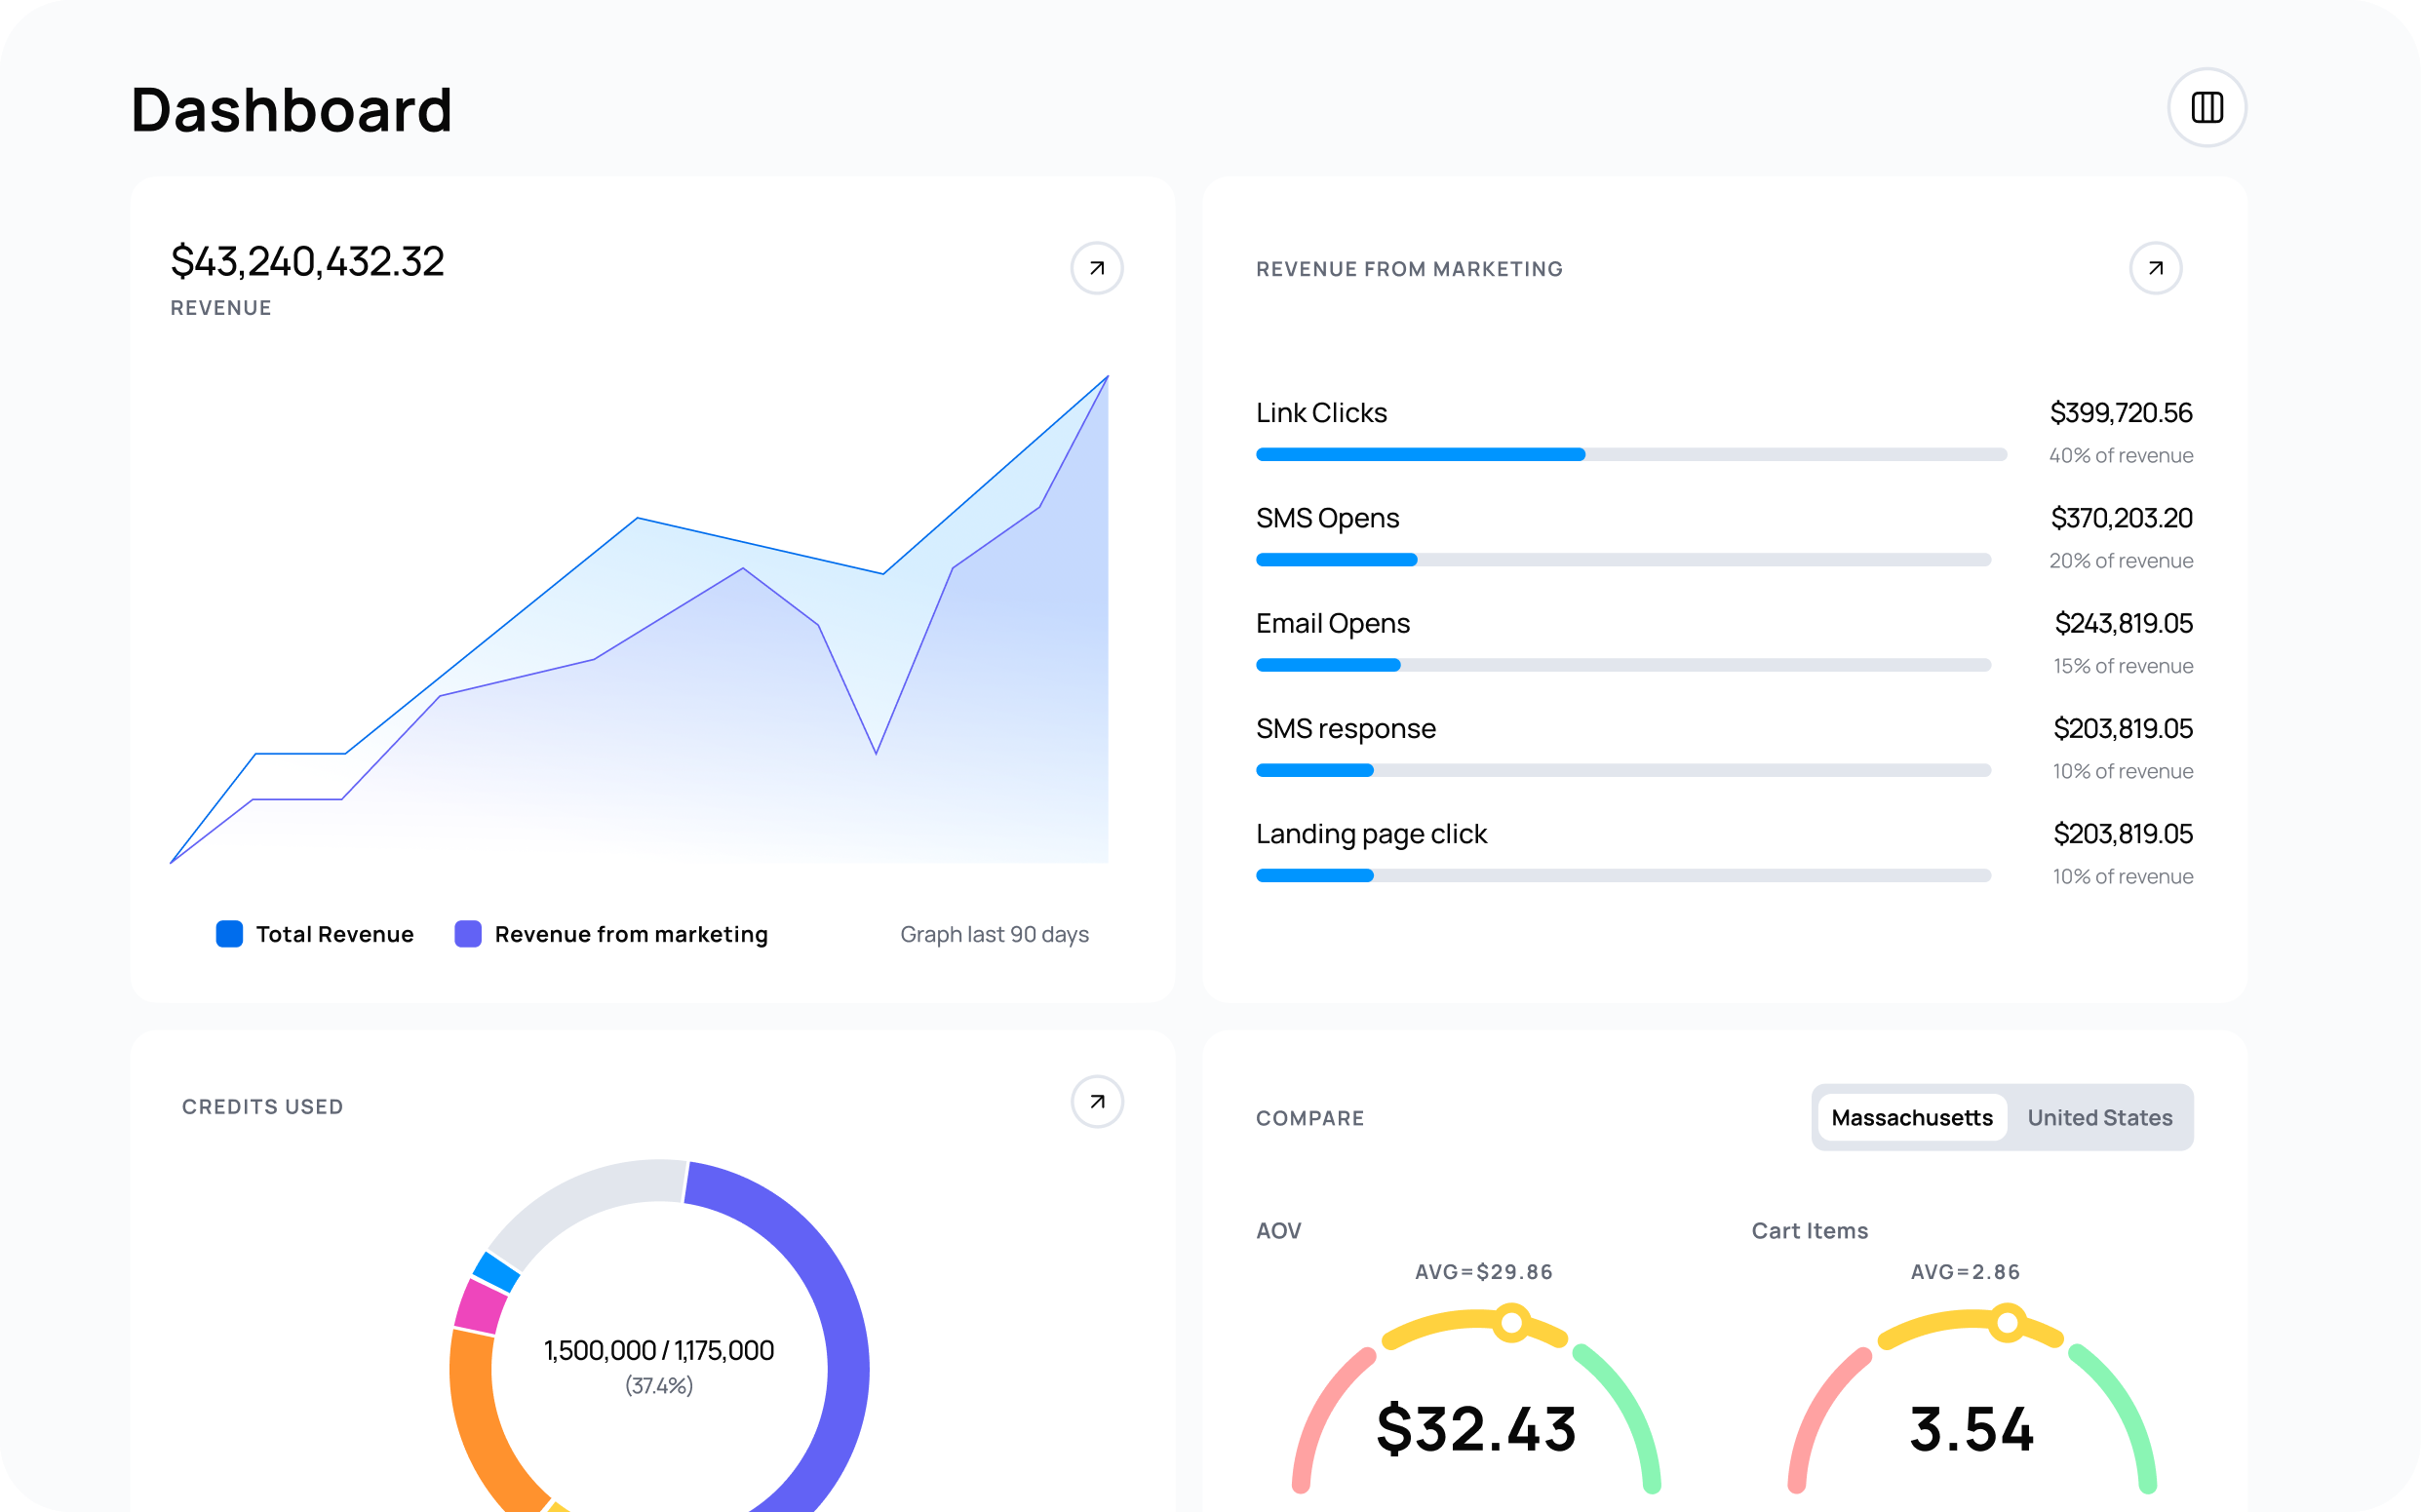Switch to the United States tab

tap(2099, 1117)
